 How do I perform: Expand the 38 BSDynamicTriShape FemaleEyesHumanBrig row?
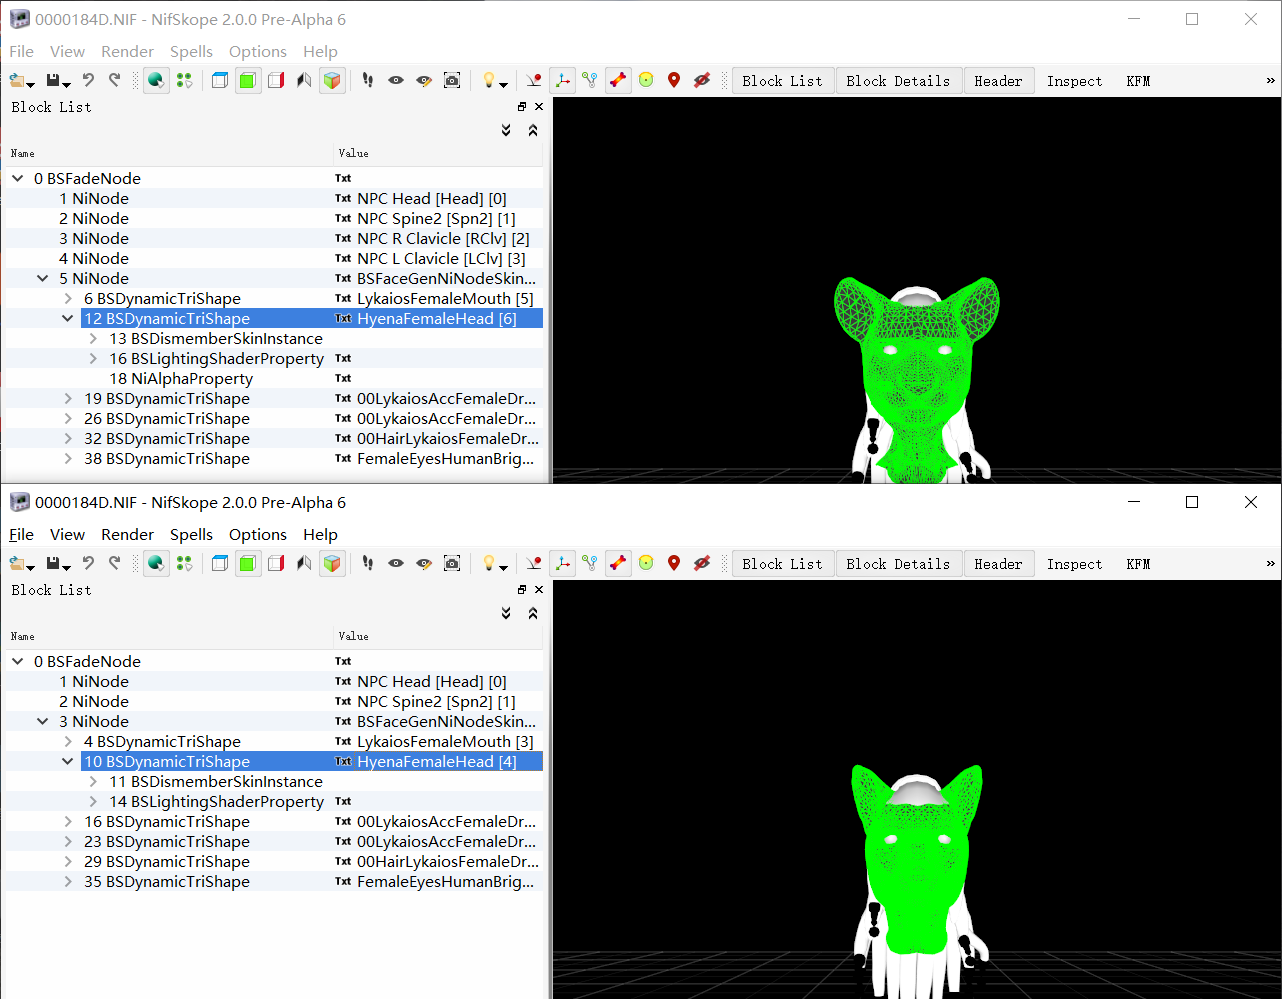(68, 459)
